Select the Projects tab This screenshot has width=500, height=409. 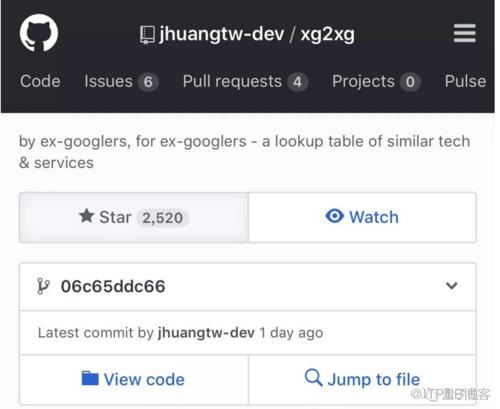tap(376, 82)
